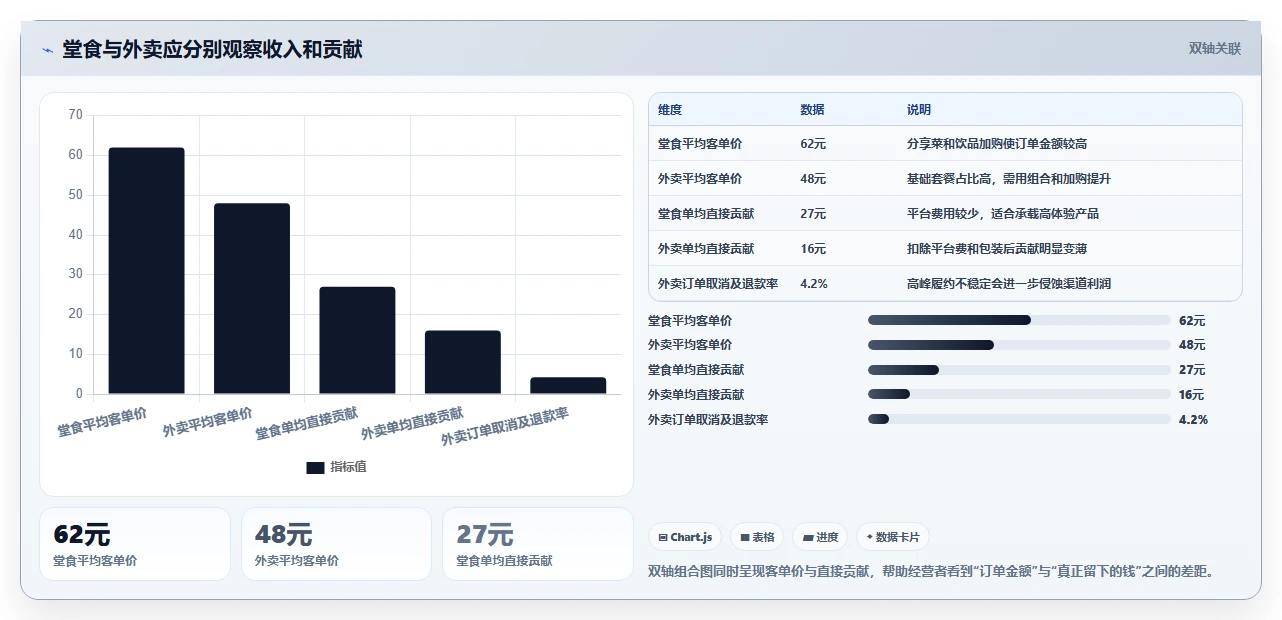Click the 外卖订单取消及退款率 cell in the table

coord(718,284)
